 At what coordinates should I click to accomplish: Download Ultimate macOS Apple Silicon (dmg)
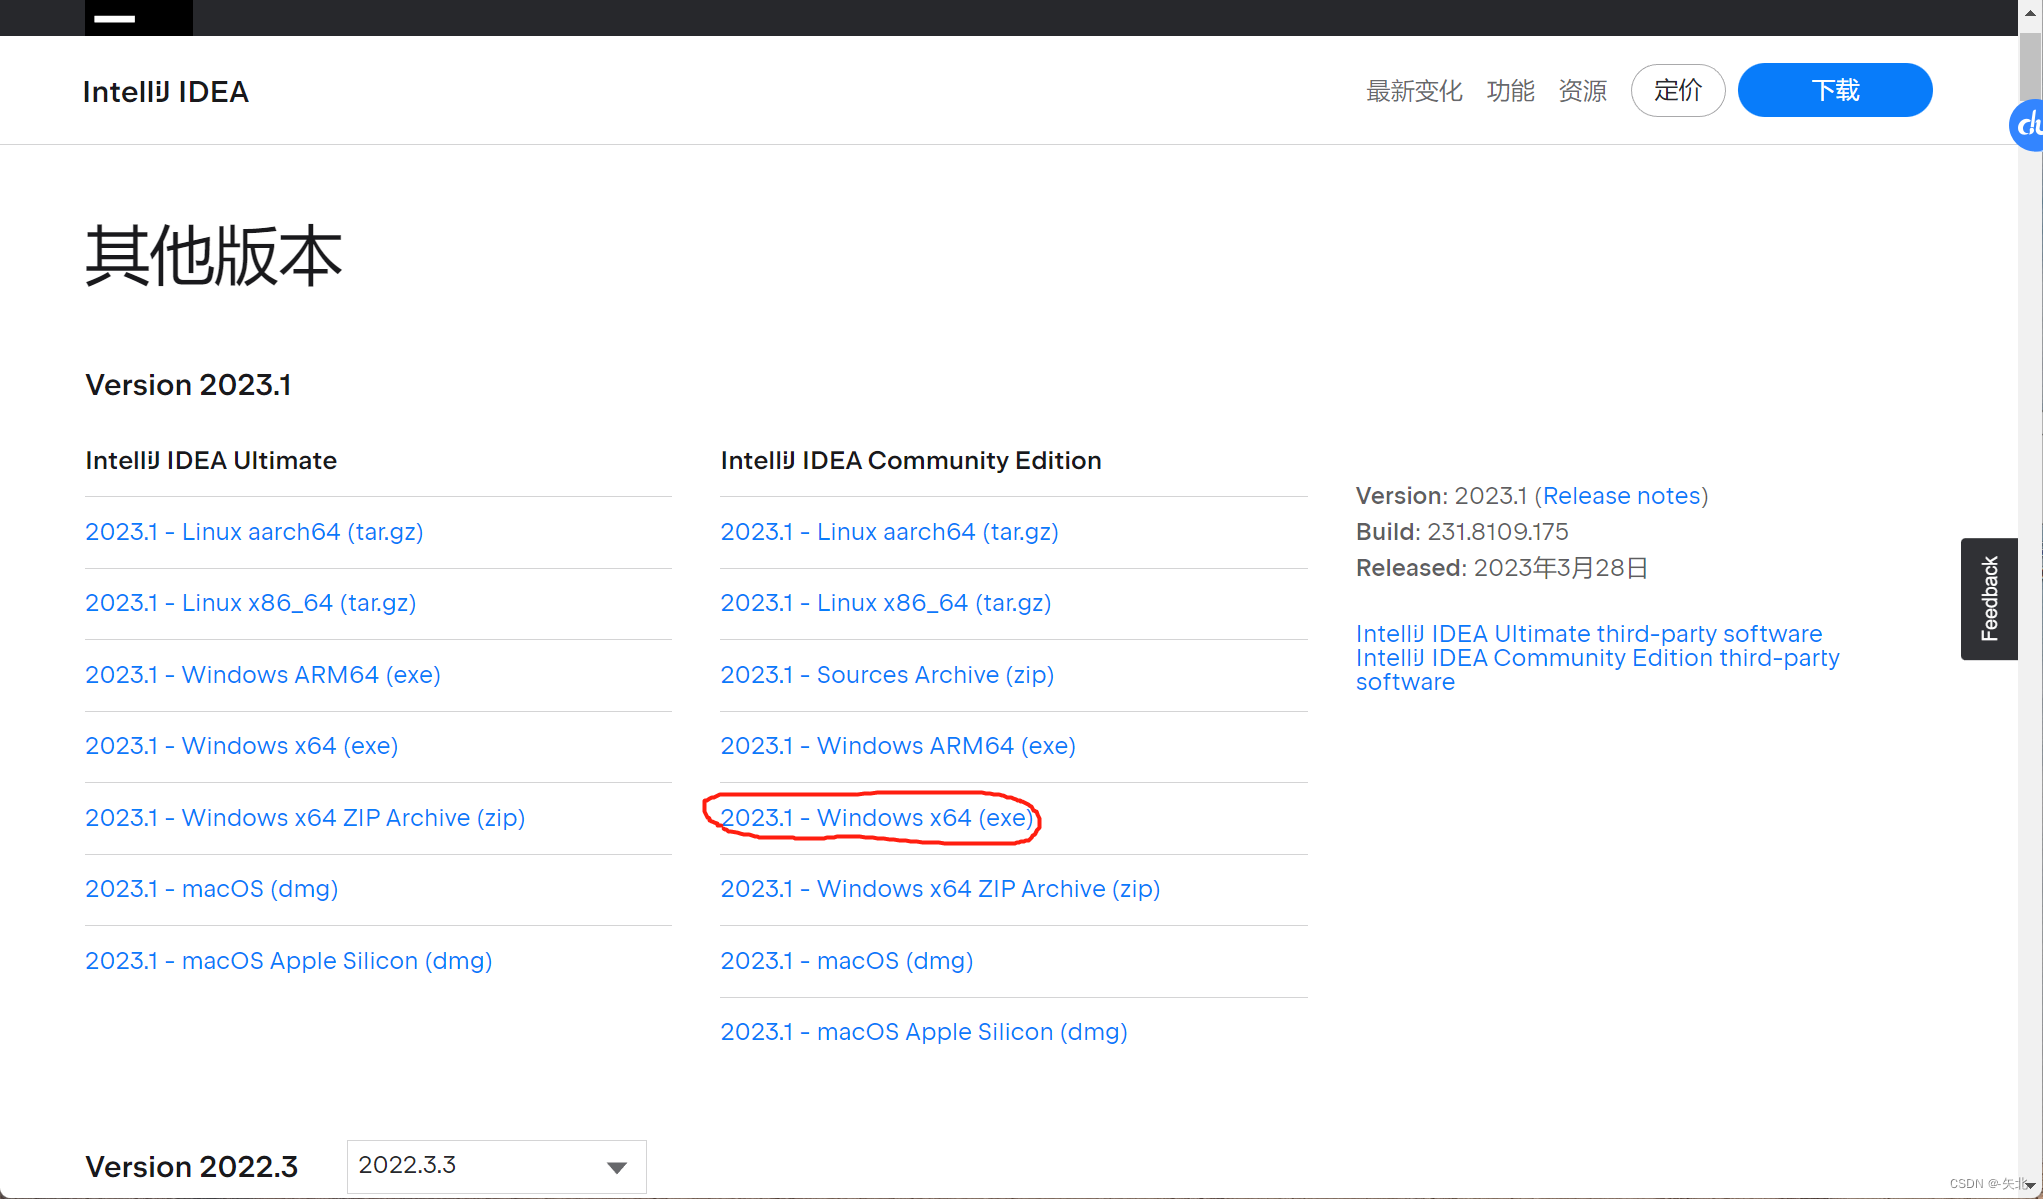click(288, 961)
